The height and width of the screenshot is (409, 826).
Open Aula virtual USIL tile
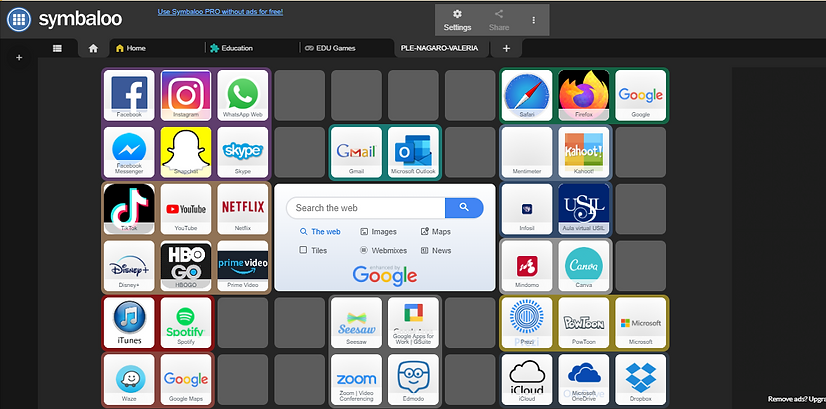(x=584, y=209)
